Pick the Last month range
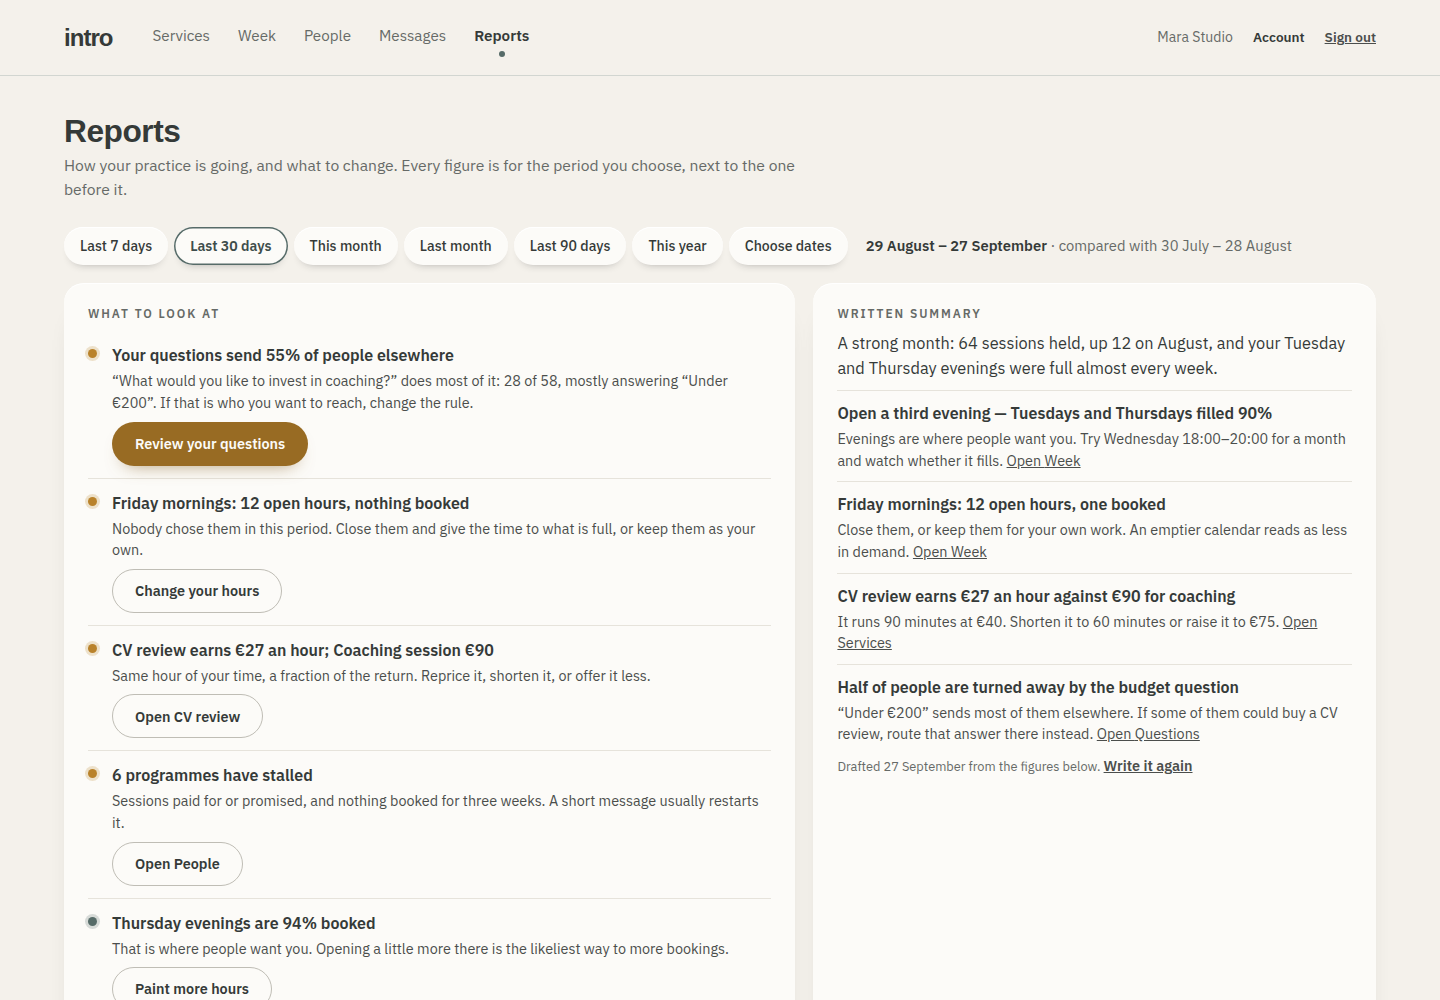The image size is (1440, 1000). pyautogui.click(x=455, y=246)
